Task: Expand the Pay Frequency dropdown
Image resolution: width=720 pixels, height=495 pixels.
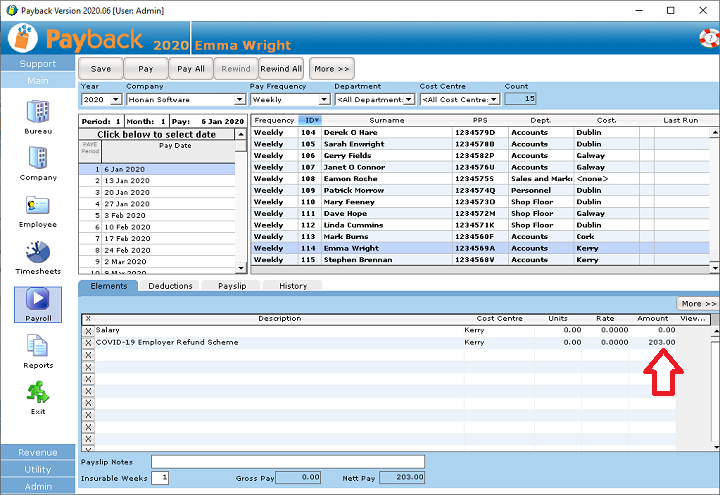Action: (324, 100)
